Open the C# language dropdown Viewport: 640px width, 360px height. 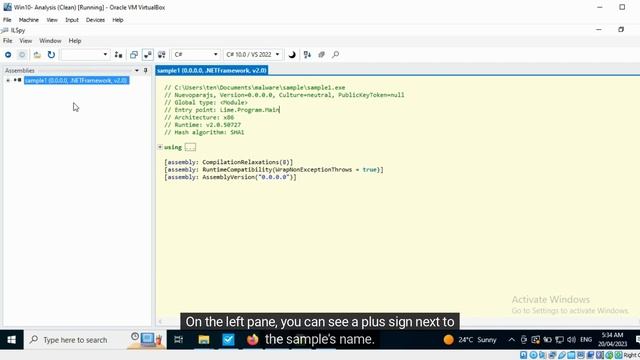coord(196,55)
